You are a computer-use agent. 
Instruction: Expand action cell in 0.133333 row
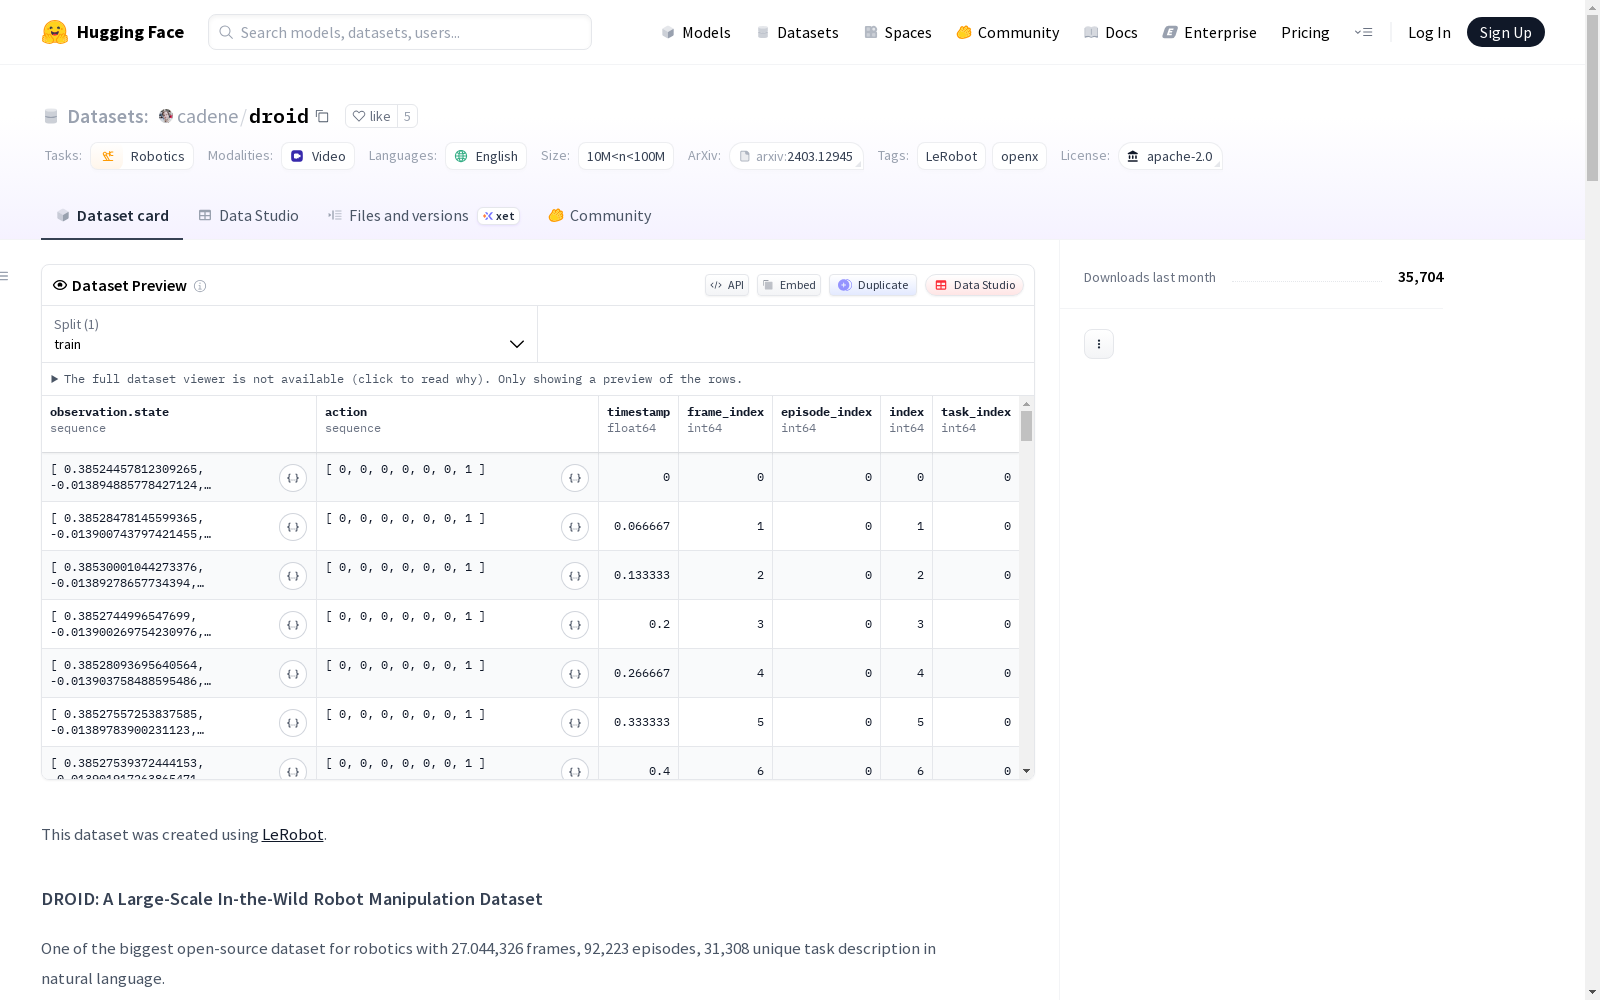point(575,576)
